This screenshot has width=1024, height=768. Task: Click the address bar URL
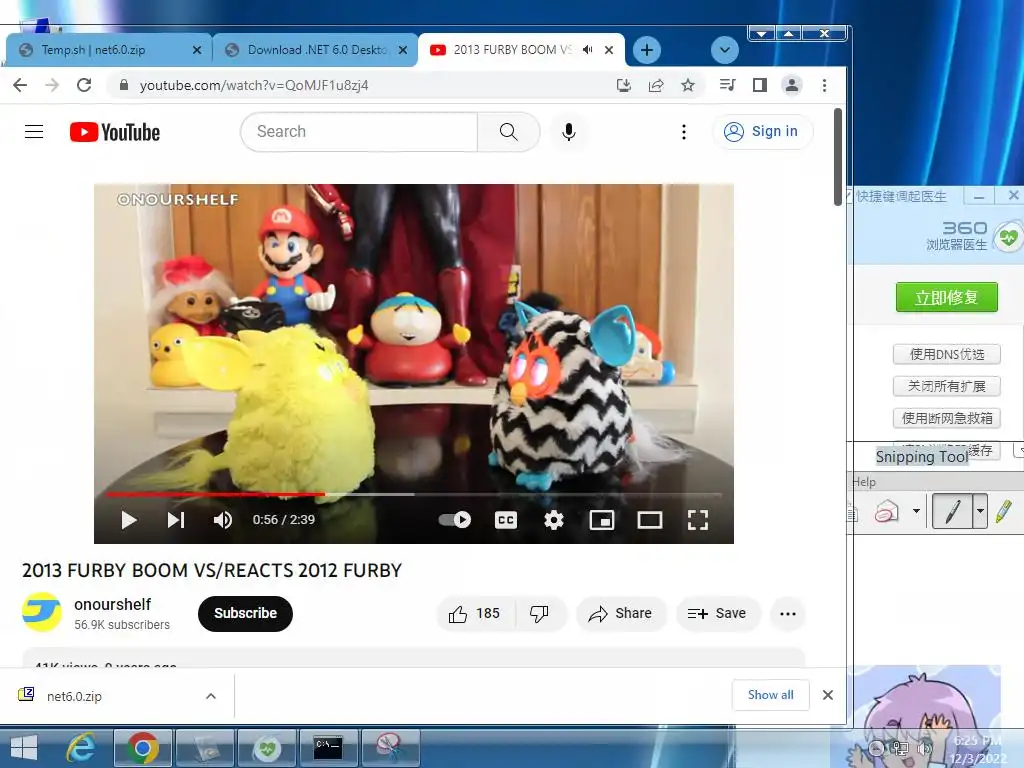tap(254, 86)
